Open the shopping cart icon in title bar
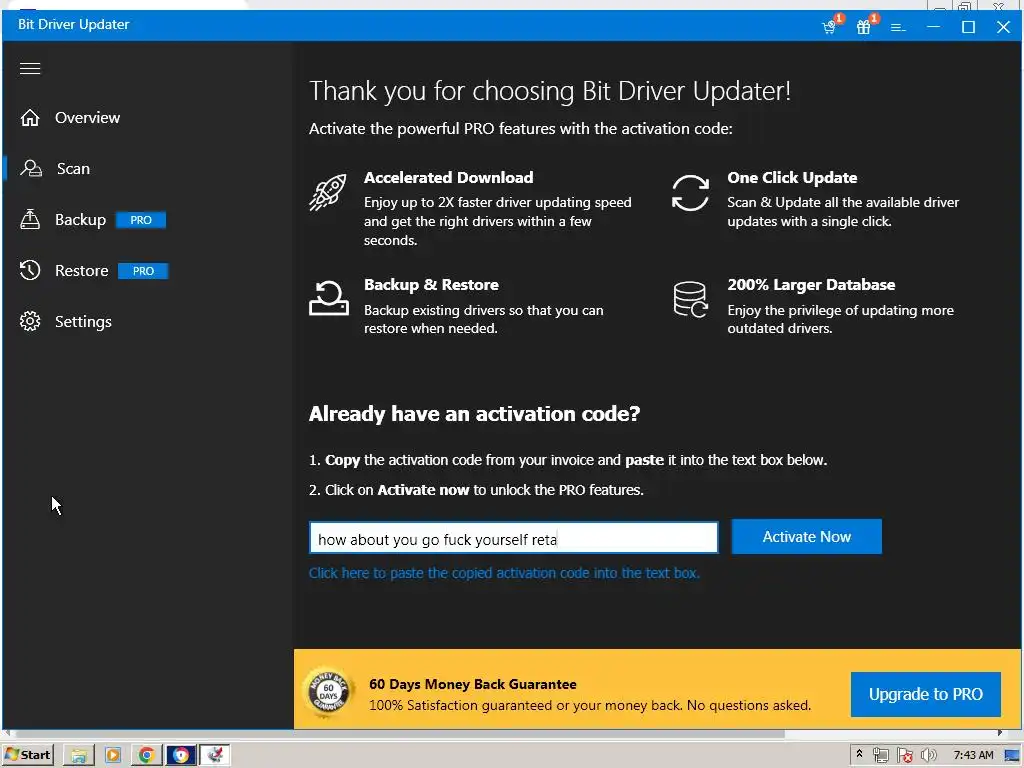This screenshot has width=1024, height=768. [x=829, y=27]
